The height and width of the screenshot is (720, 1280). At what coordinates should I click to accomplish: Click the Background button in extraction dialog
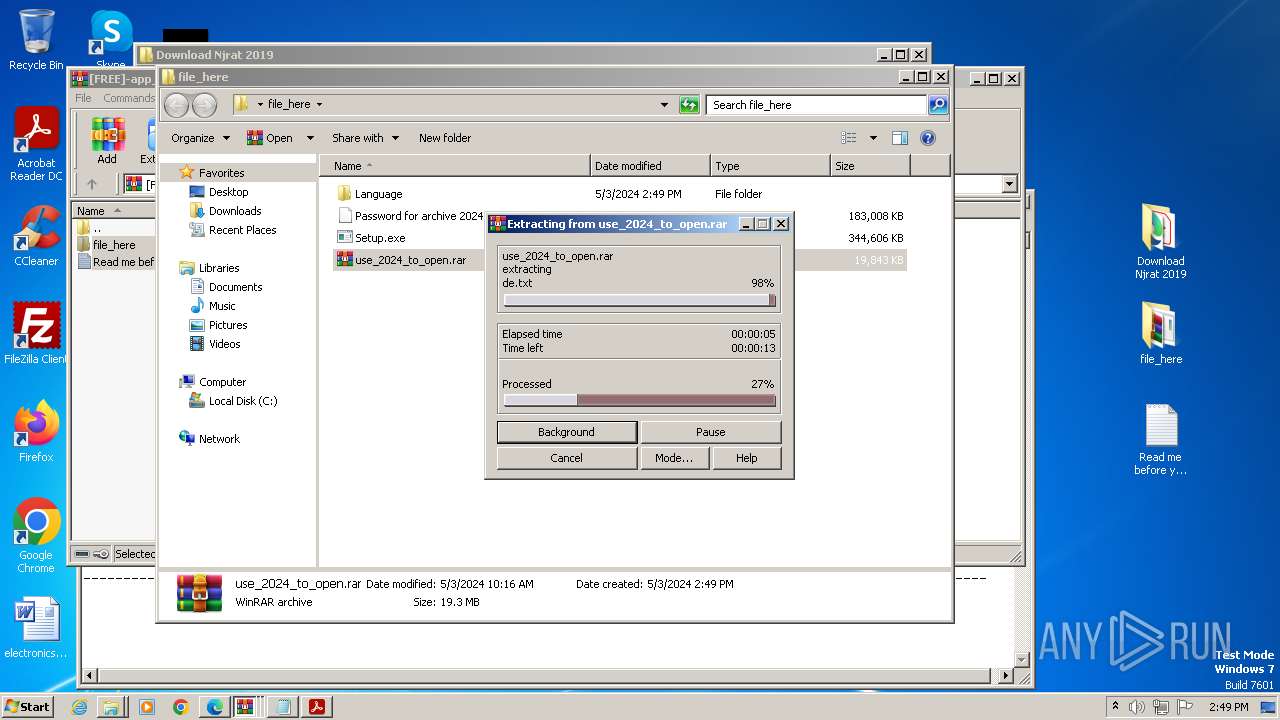tap(566, 432)
